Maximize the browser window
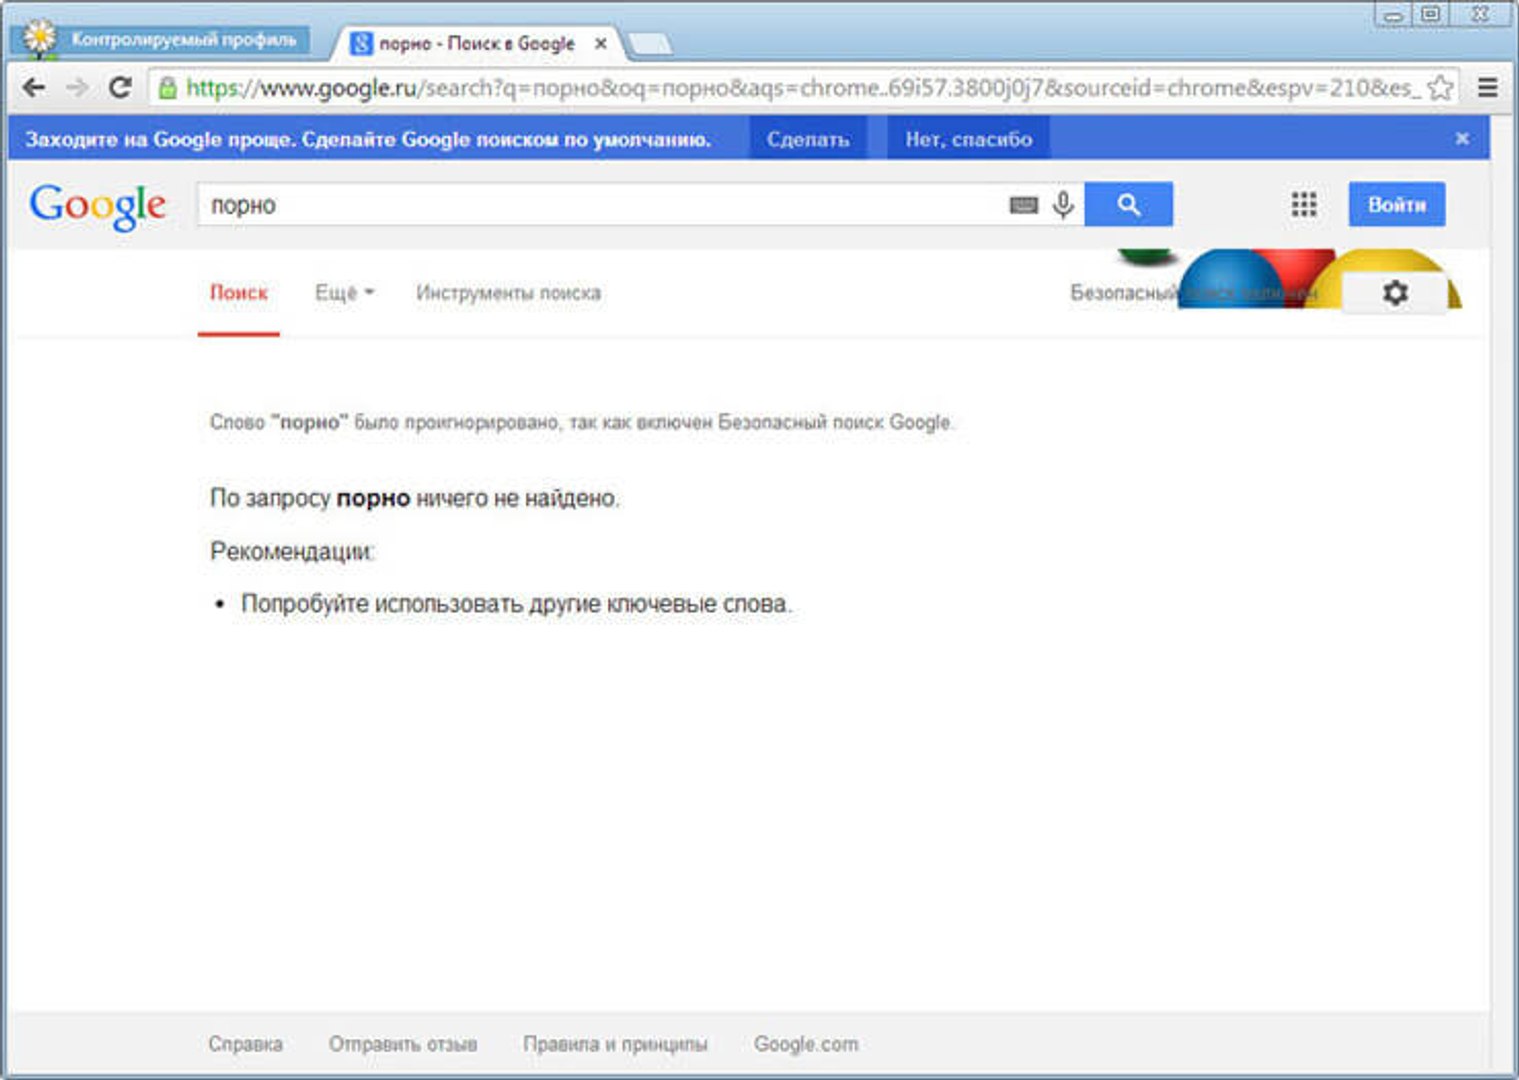 1431,14
